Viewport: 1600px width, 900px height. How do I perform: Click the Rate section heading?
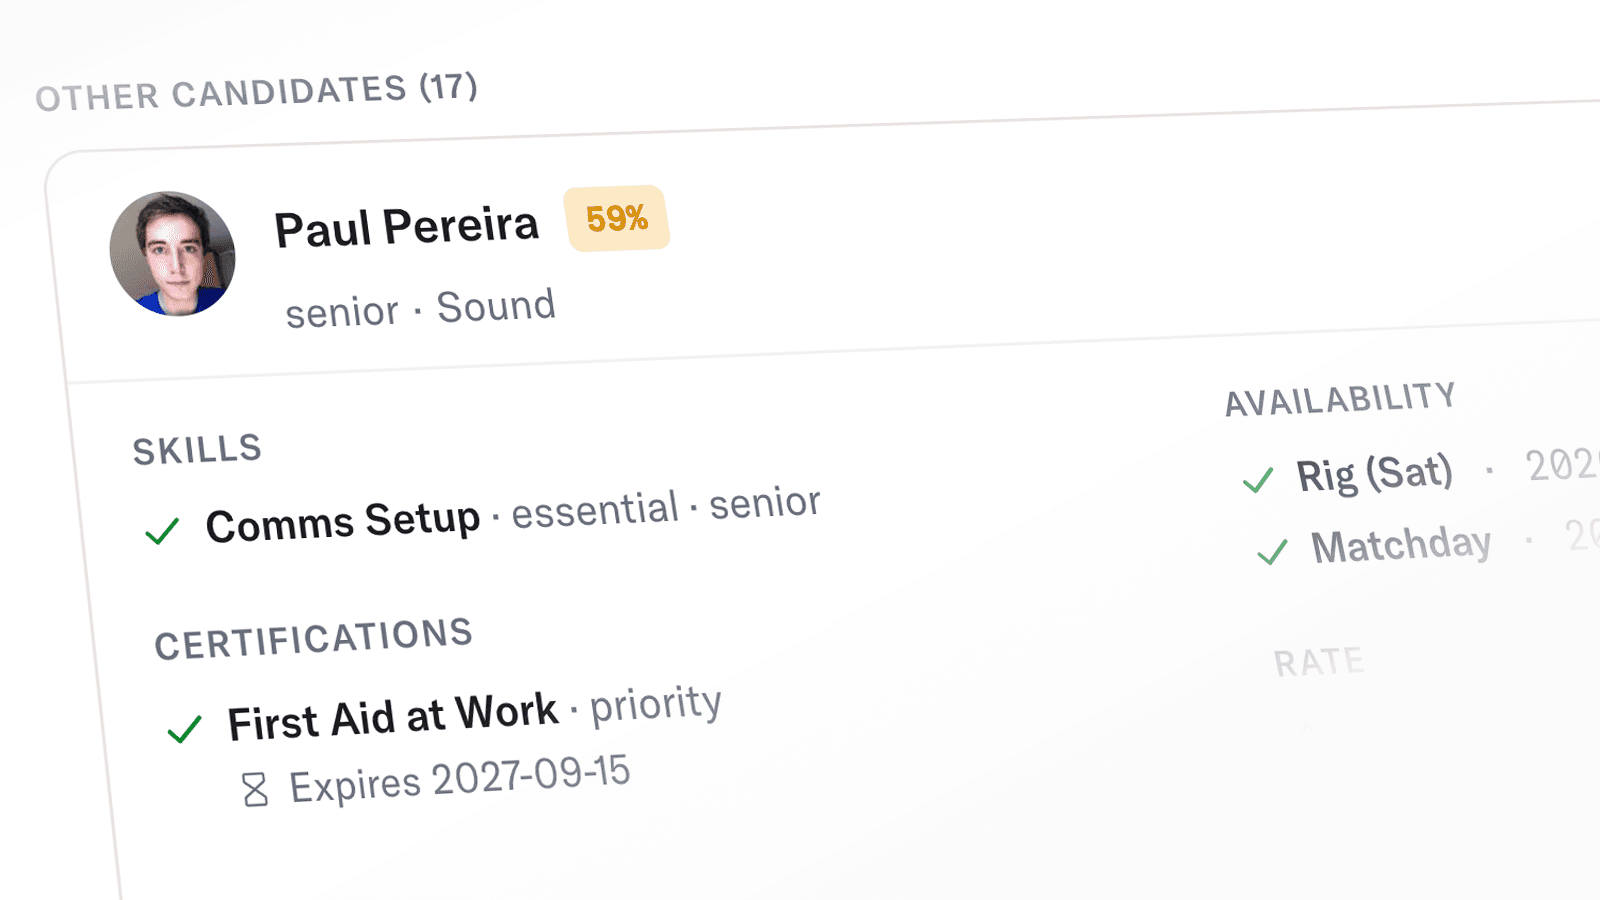pos(1318,662)
